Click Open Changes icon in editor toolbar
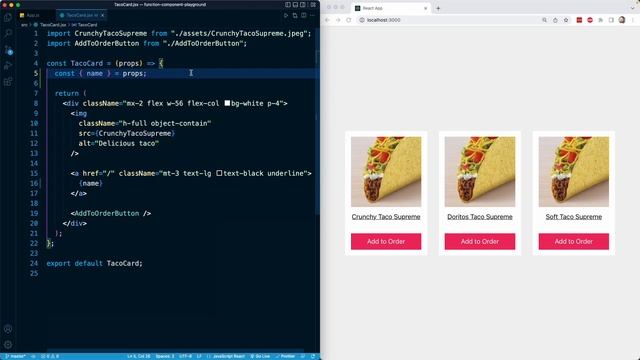 (295, 16)
